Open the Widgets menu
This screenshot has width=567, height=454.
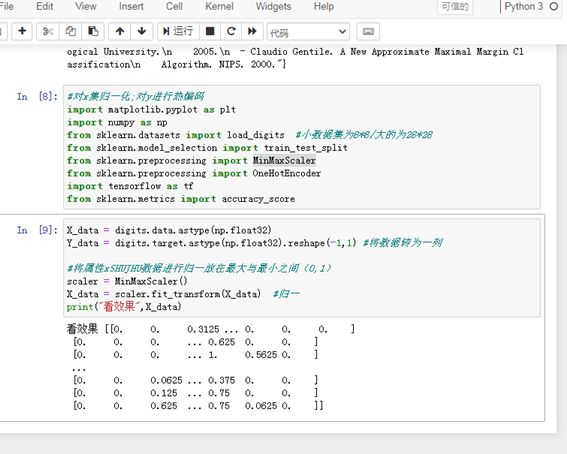273,7
